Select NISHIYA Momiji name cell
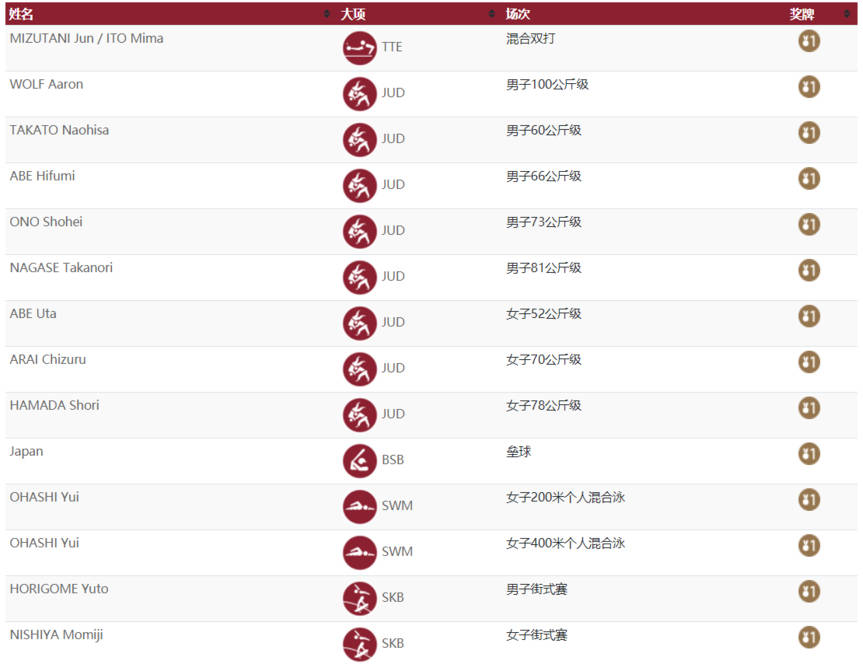The width and height of the screenshot is (863, 666). pos(56,635)
